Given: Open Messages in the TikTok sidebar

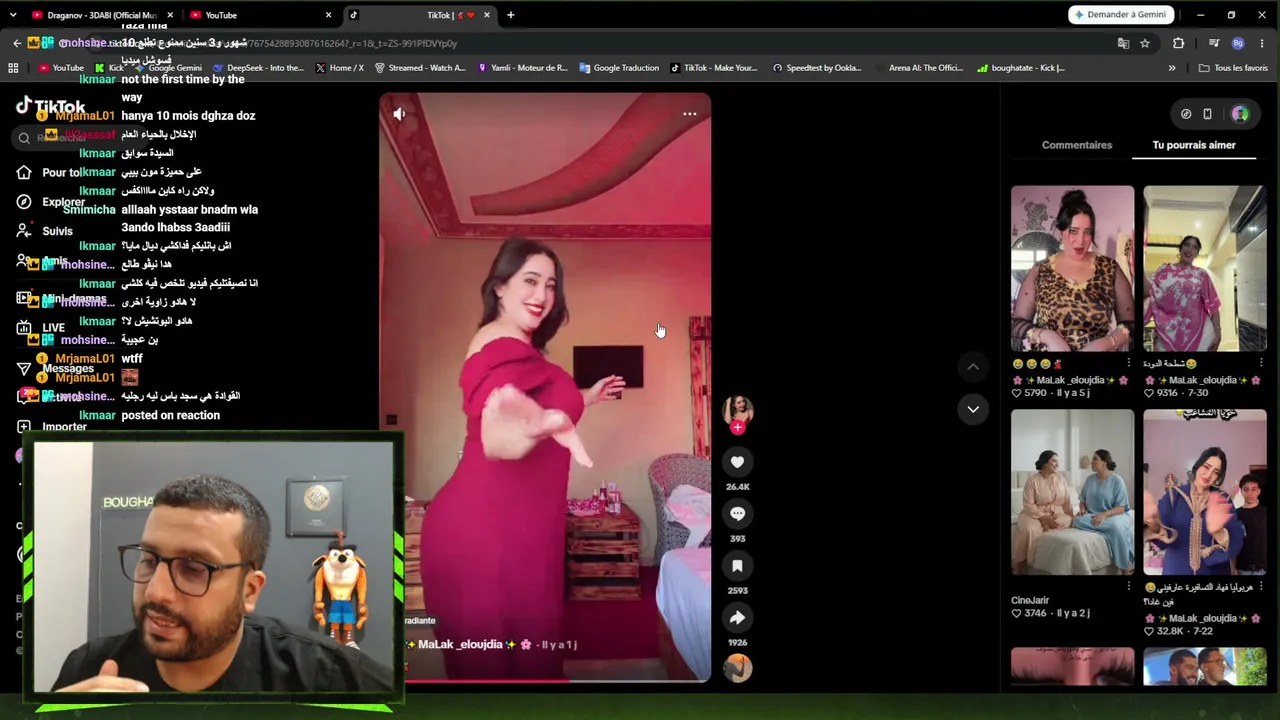Looking at the screenshot, I should tap(55, 369).
